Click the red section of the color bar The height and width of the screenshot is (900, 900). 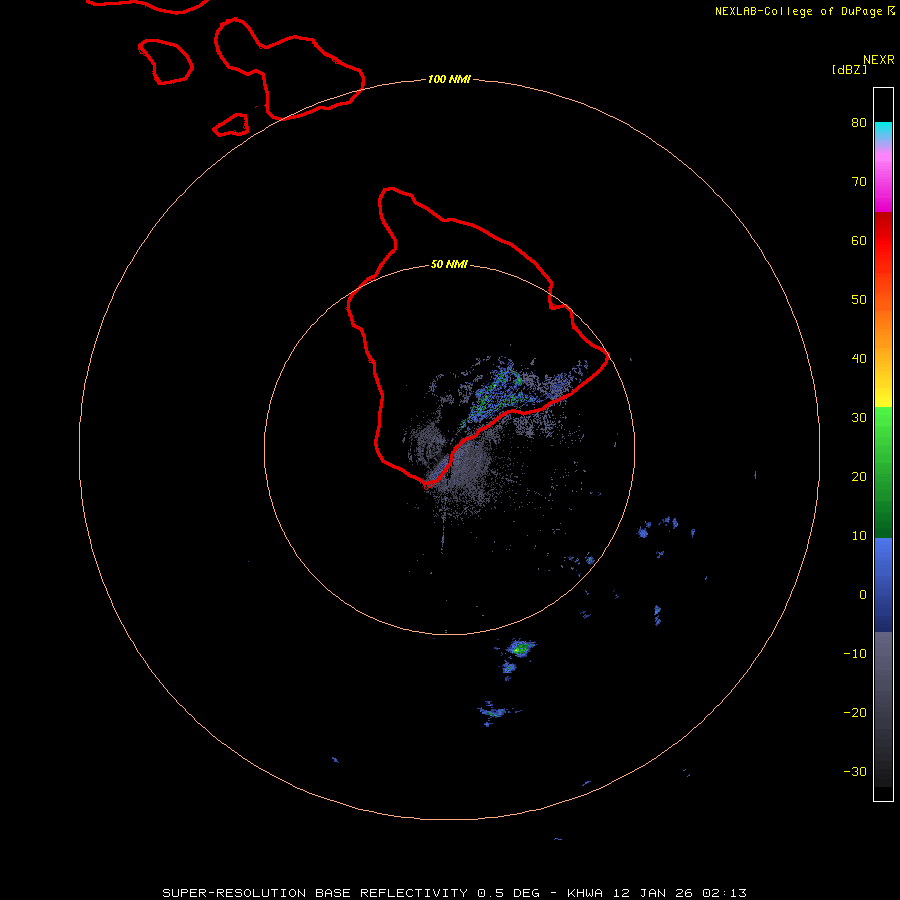click(x=883, y=241)
